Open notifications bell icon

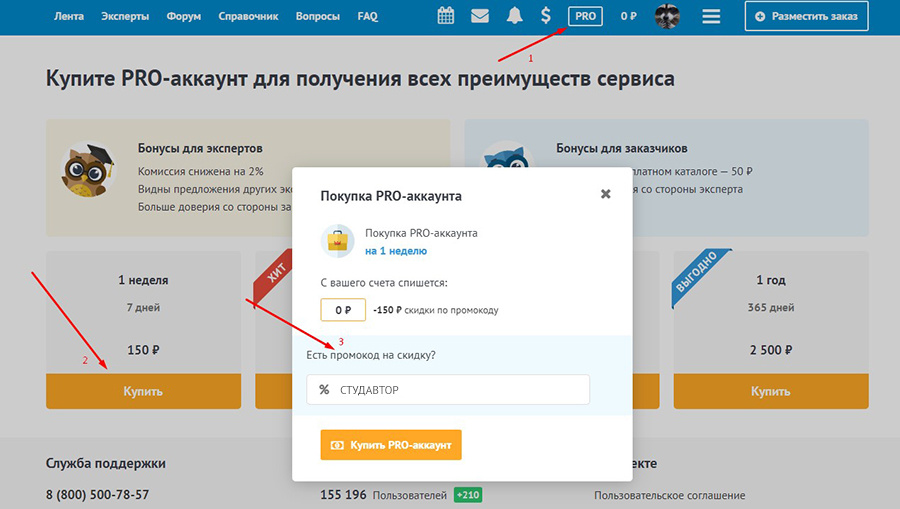514,16
